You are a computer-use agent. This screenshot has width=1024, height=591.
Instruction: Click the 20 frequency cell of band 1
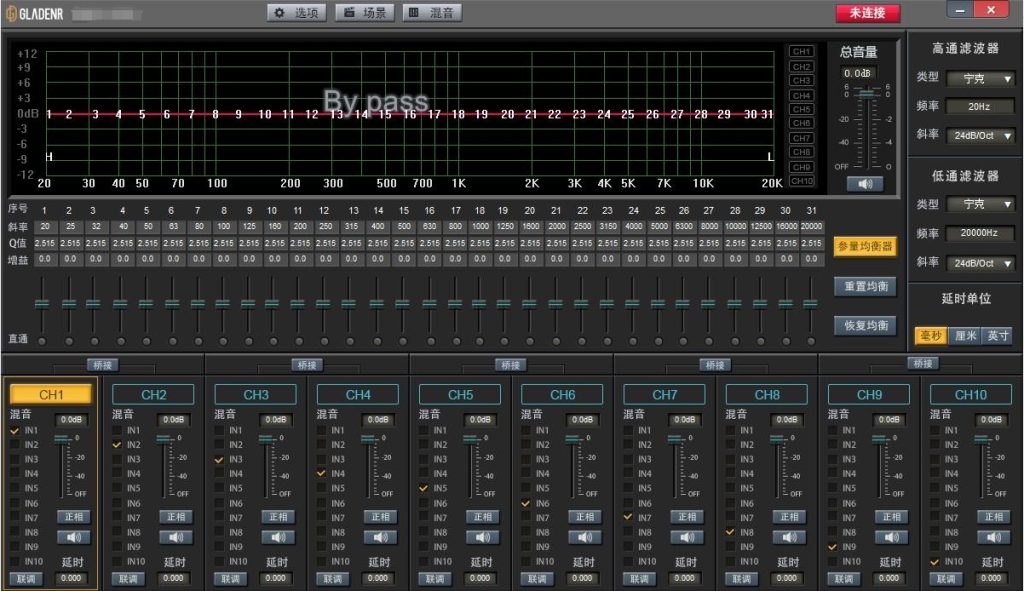(x=44, y=227)
